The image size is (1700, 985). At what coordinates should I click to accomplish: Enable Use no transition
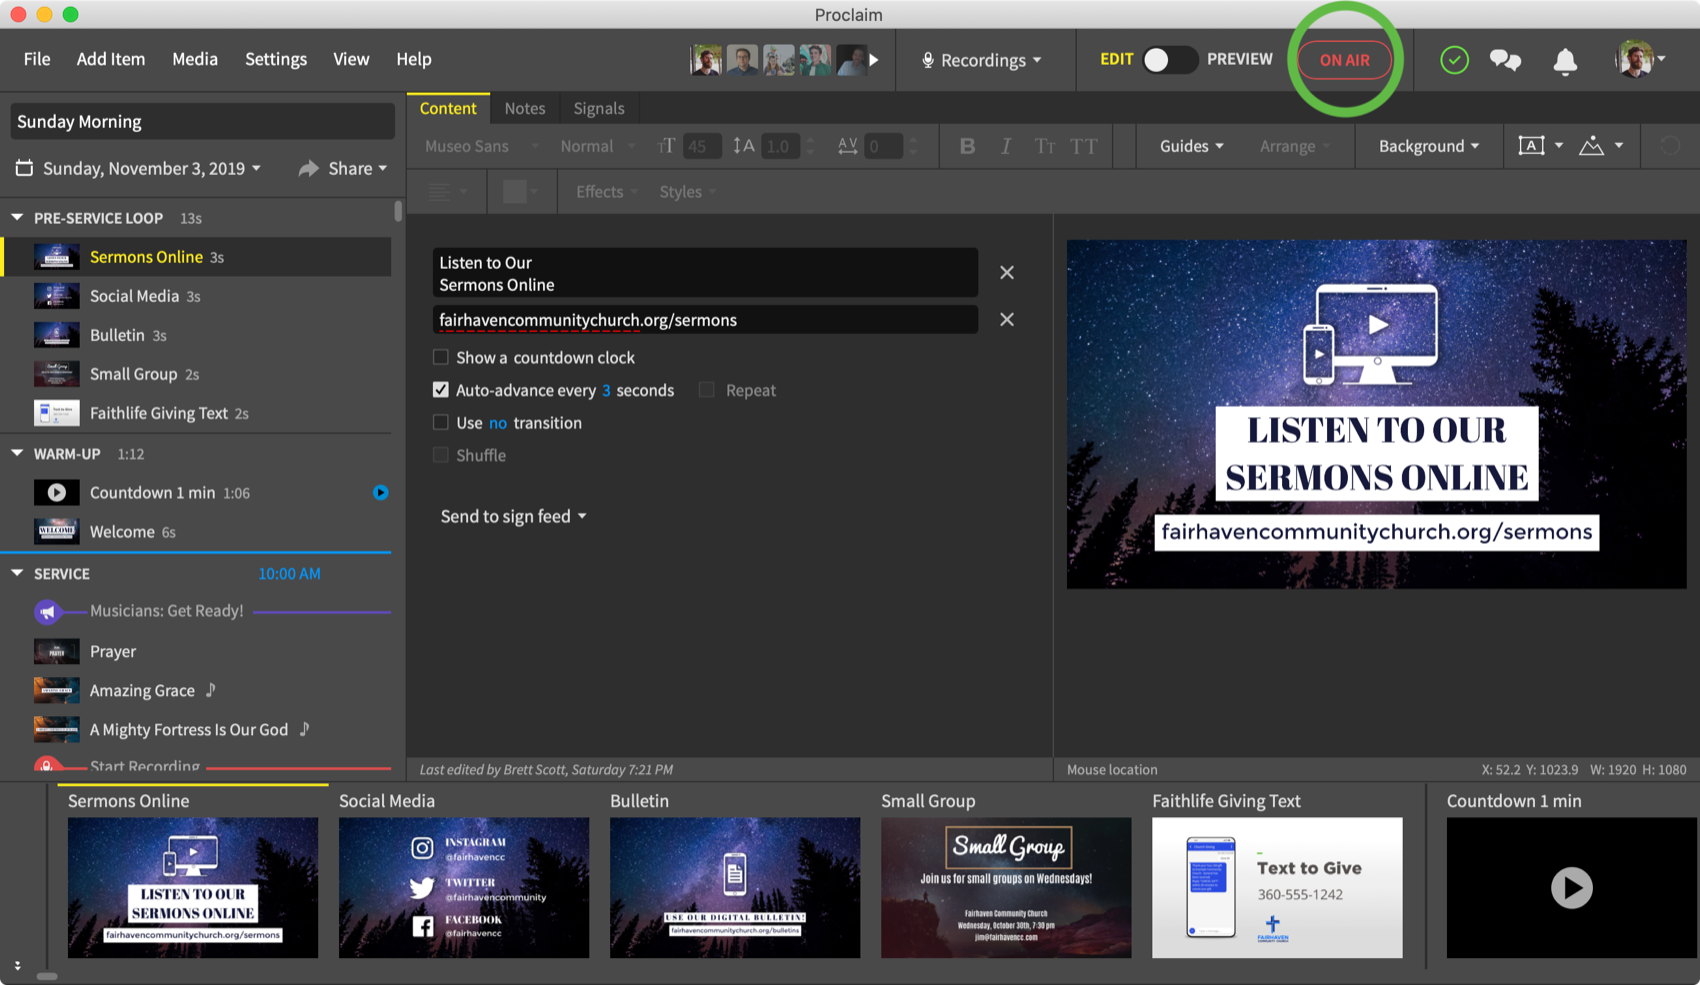(440, 422)
